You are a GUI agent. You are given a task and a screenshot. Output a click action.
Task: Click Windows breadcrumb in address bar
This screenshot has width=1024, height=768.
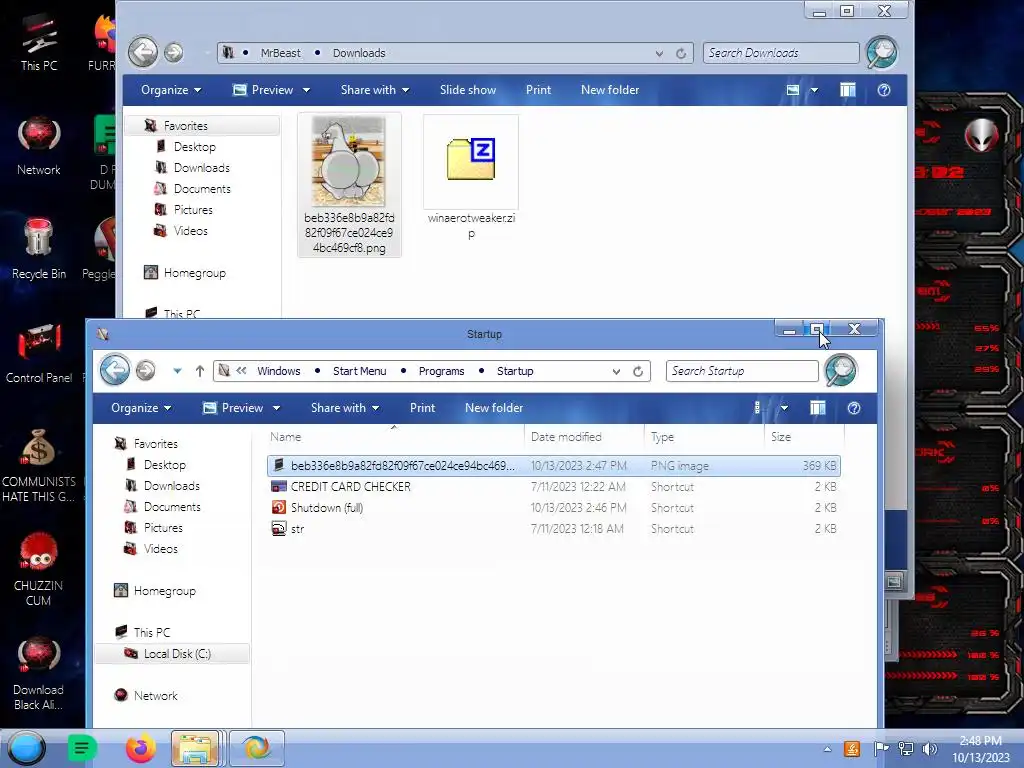[279, 371]
